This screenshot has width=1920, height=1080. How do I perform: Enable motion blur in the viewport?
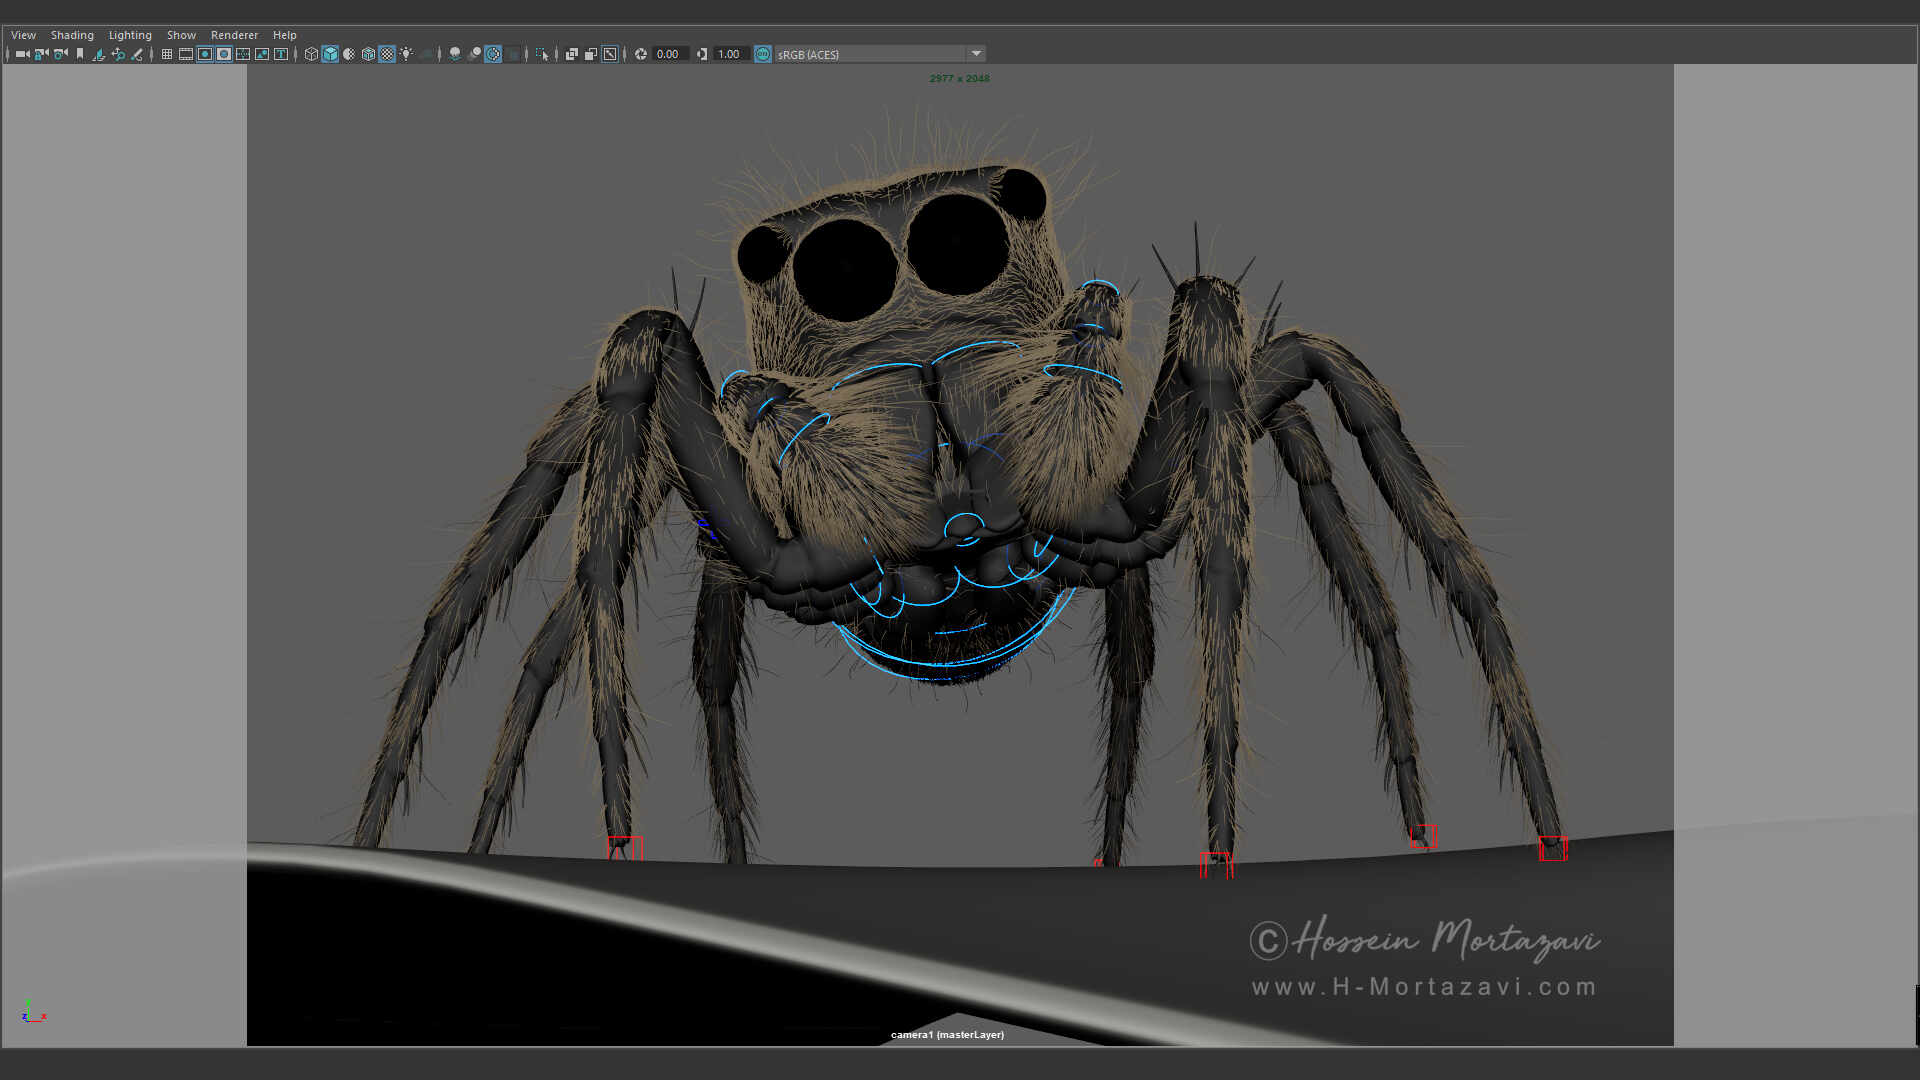[492, 54]
